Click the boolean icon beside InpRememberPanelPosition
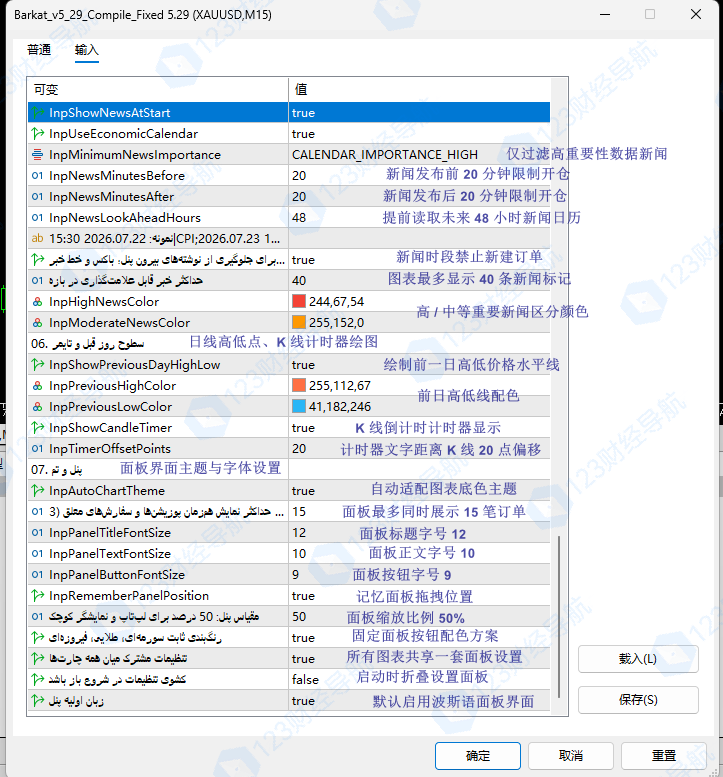The width and height of the screenshot is (723, 777). pyautogui.click(x=38, y=595)
